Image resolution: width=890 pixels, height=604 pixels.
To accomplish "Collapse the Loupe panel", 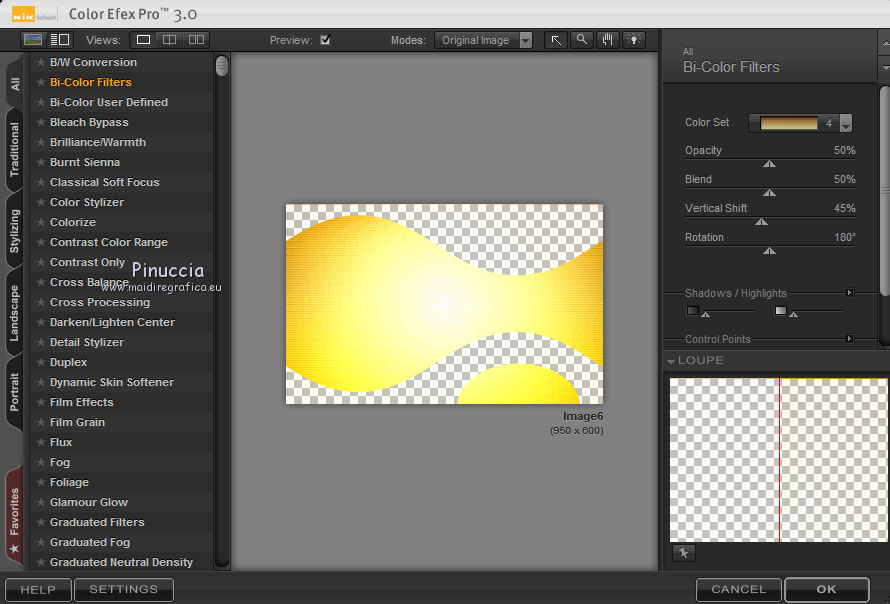I will [x=671, y=361].
